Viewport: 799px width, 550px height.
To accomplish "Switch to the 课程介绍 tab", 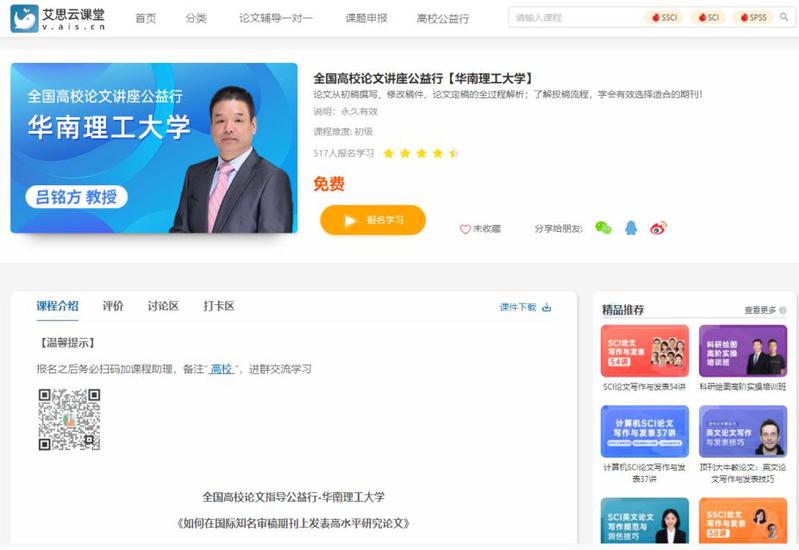I will (x=57, y=306).
